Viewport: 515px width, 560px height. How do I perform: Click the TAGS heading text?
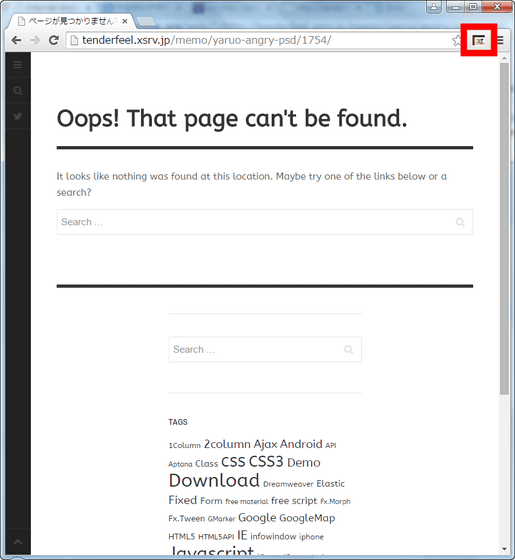tap(178, 422)
